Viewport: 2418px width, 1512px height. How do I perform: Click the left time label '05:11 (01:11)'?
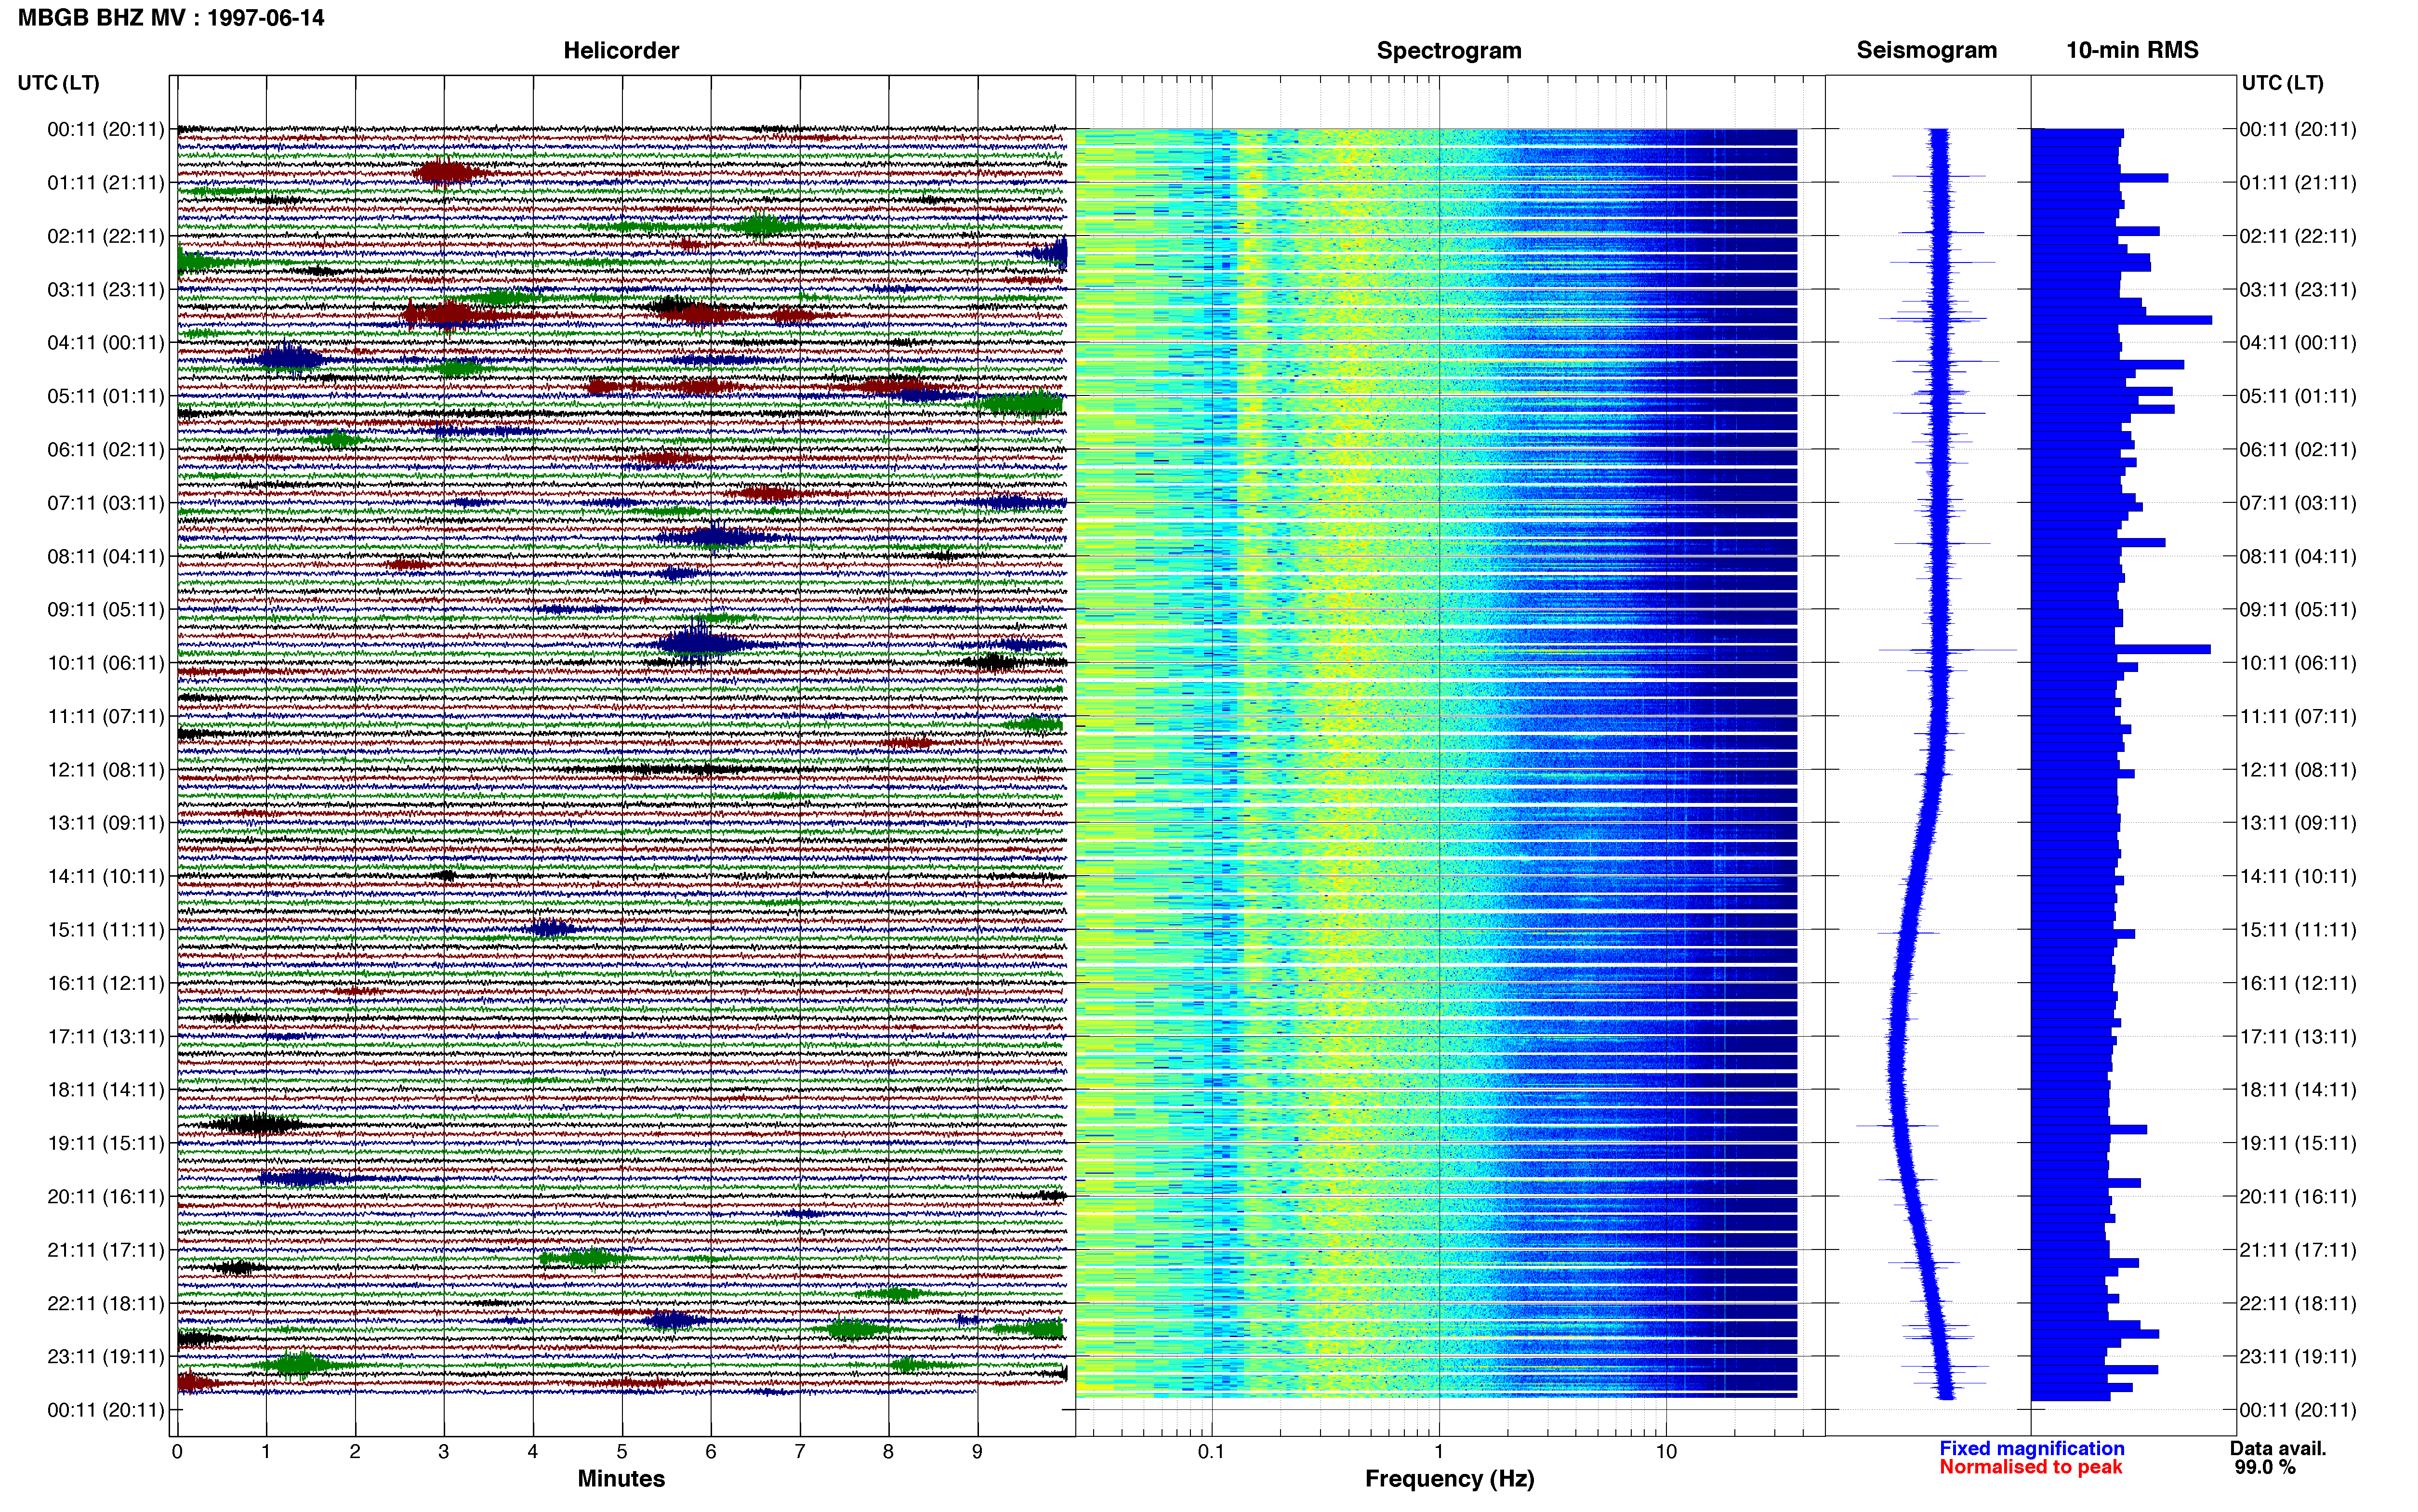(x=106, y=396)
